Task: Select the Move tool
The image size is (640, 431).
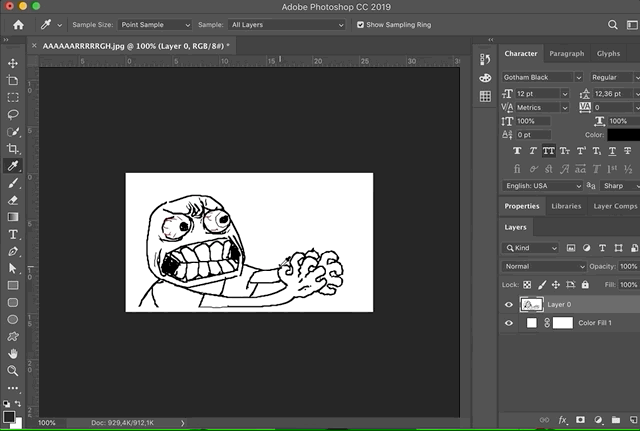Action: (13, 63)
